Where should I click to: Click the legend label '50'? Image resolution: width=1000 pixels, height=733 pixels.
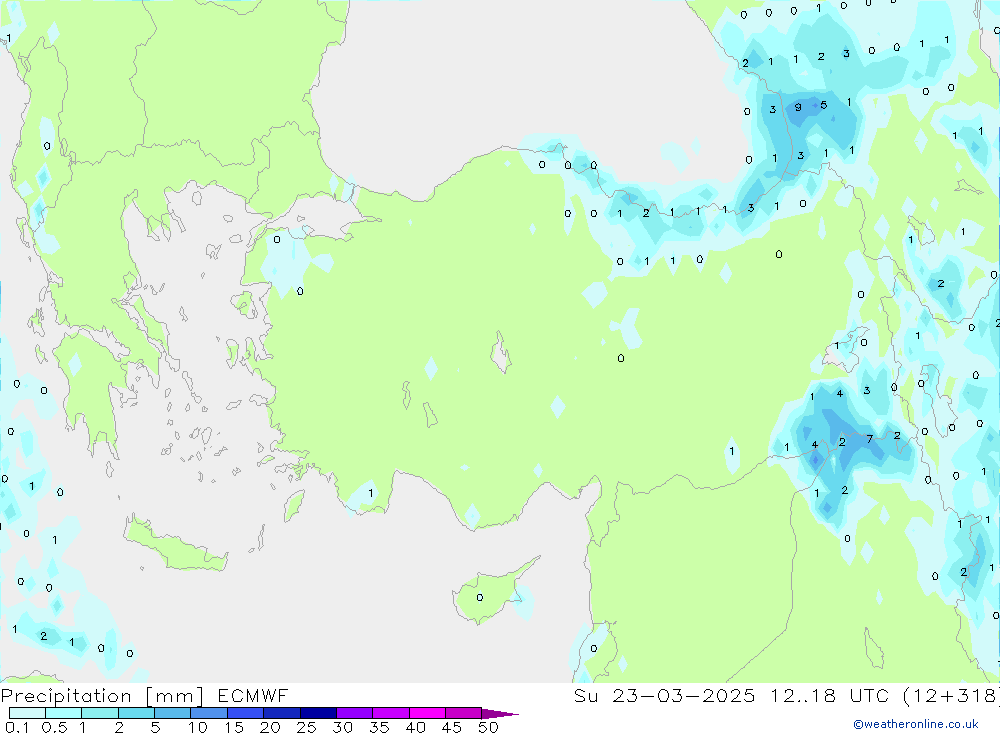point(488,727)
